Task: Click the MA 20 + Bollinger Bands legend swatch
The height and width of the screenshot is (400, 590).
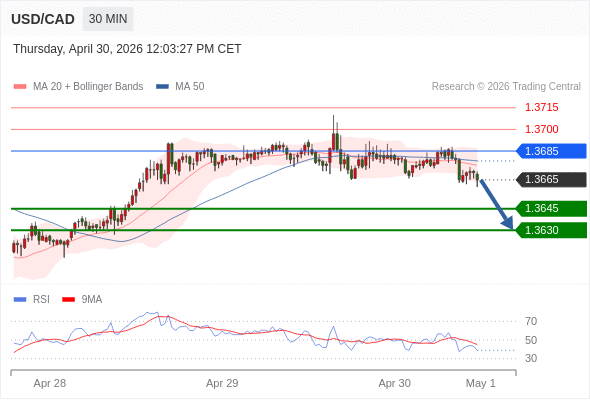Action: [x=20, y=87]
